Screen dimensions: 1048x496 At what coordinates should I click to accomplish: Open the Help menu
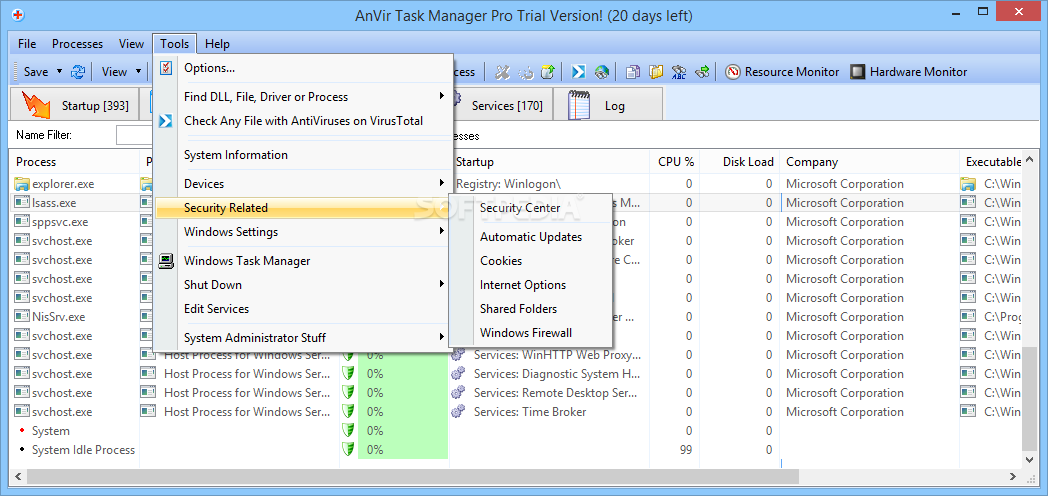pos(217,44)
